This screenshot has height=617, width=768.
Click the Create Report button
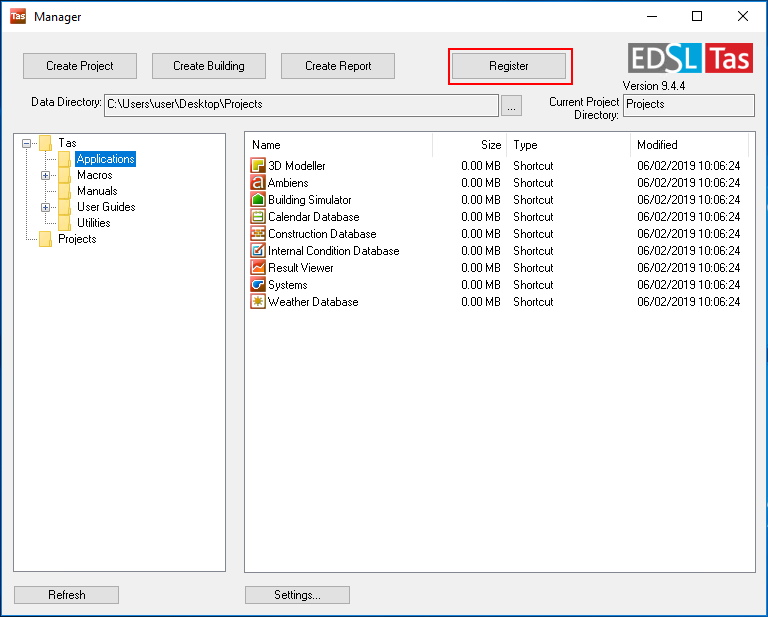click(x=338, y=66)
